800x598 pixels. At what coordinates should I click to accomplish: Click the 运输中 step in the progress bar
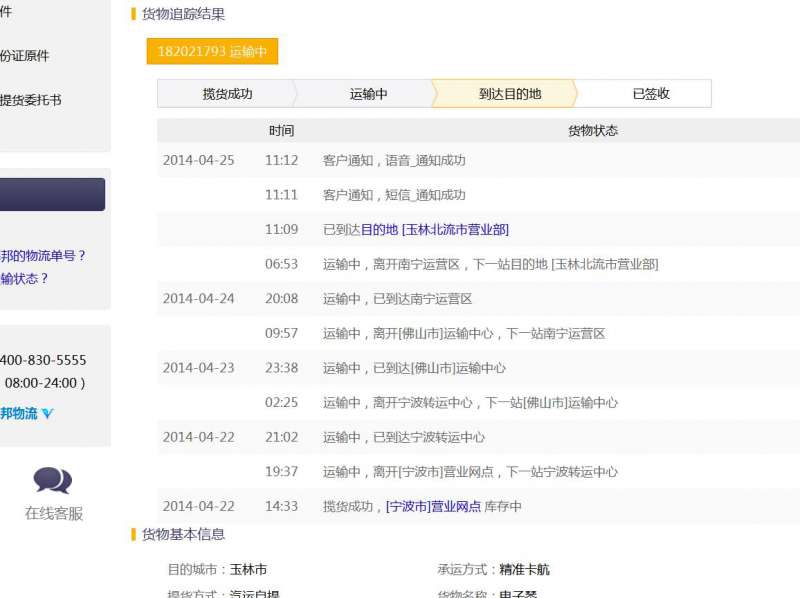tap(368, 94)
